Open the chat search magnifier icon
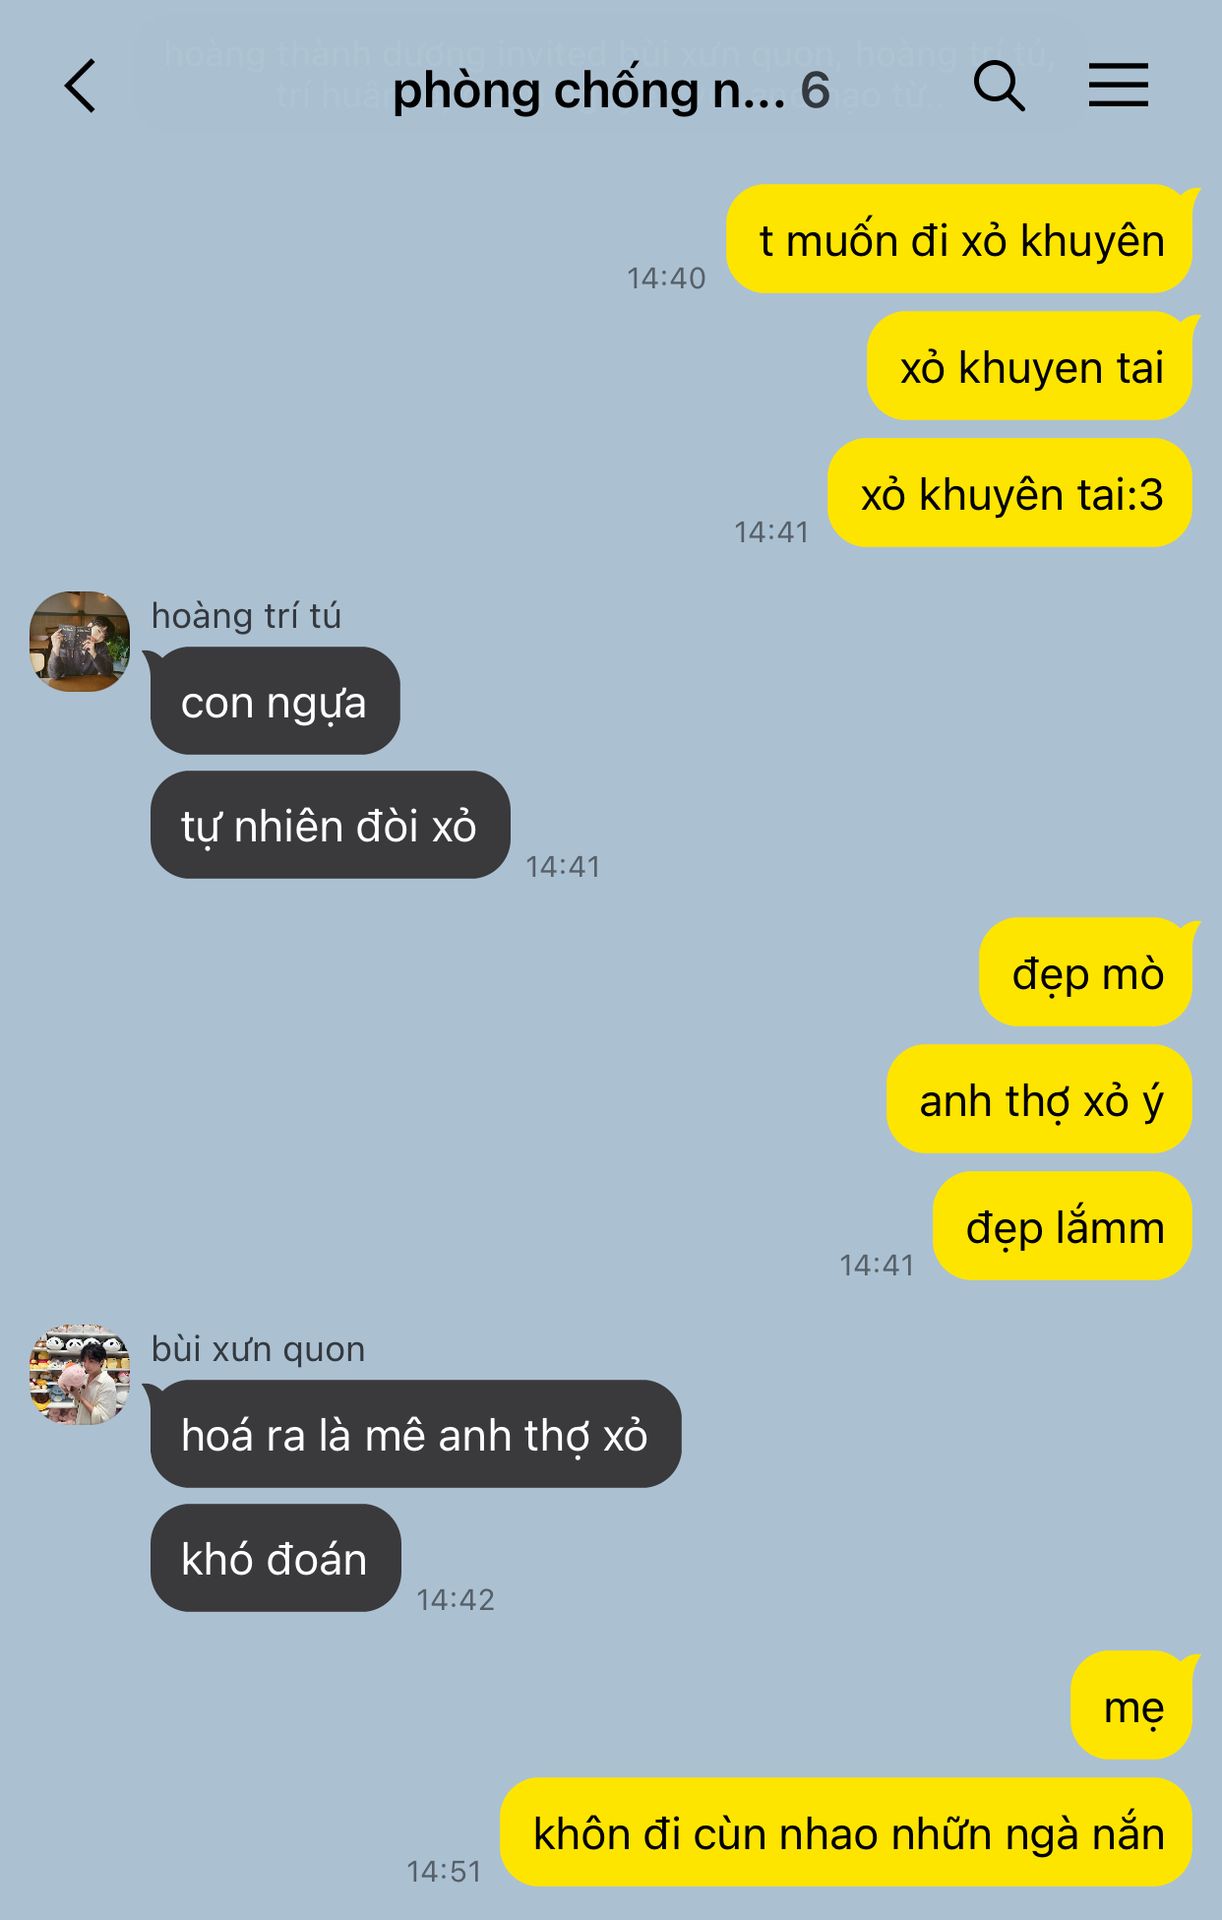The image size is (1222, 1920). tap(999, 86)
